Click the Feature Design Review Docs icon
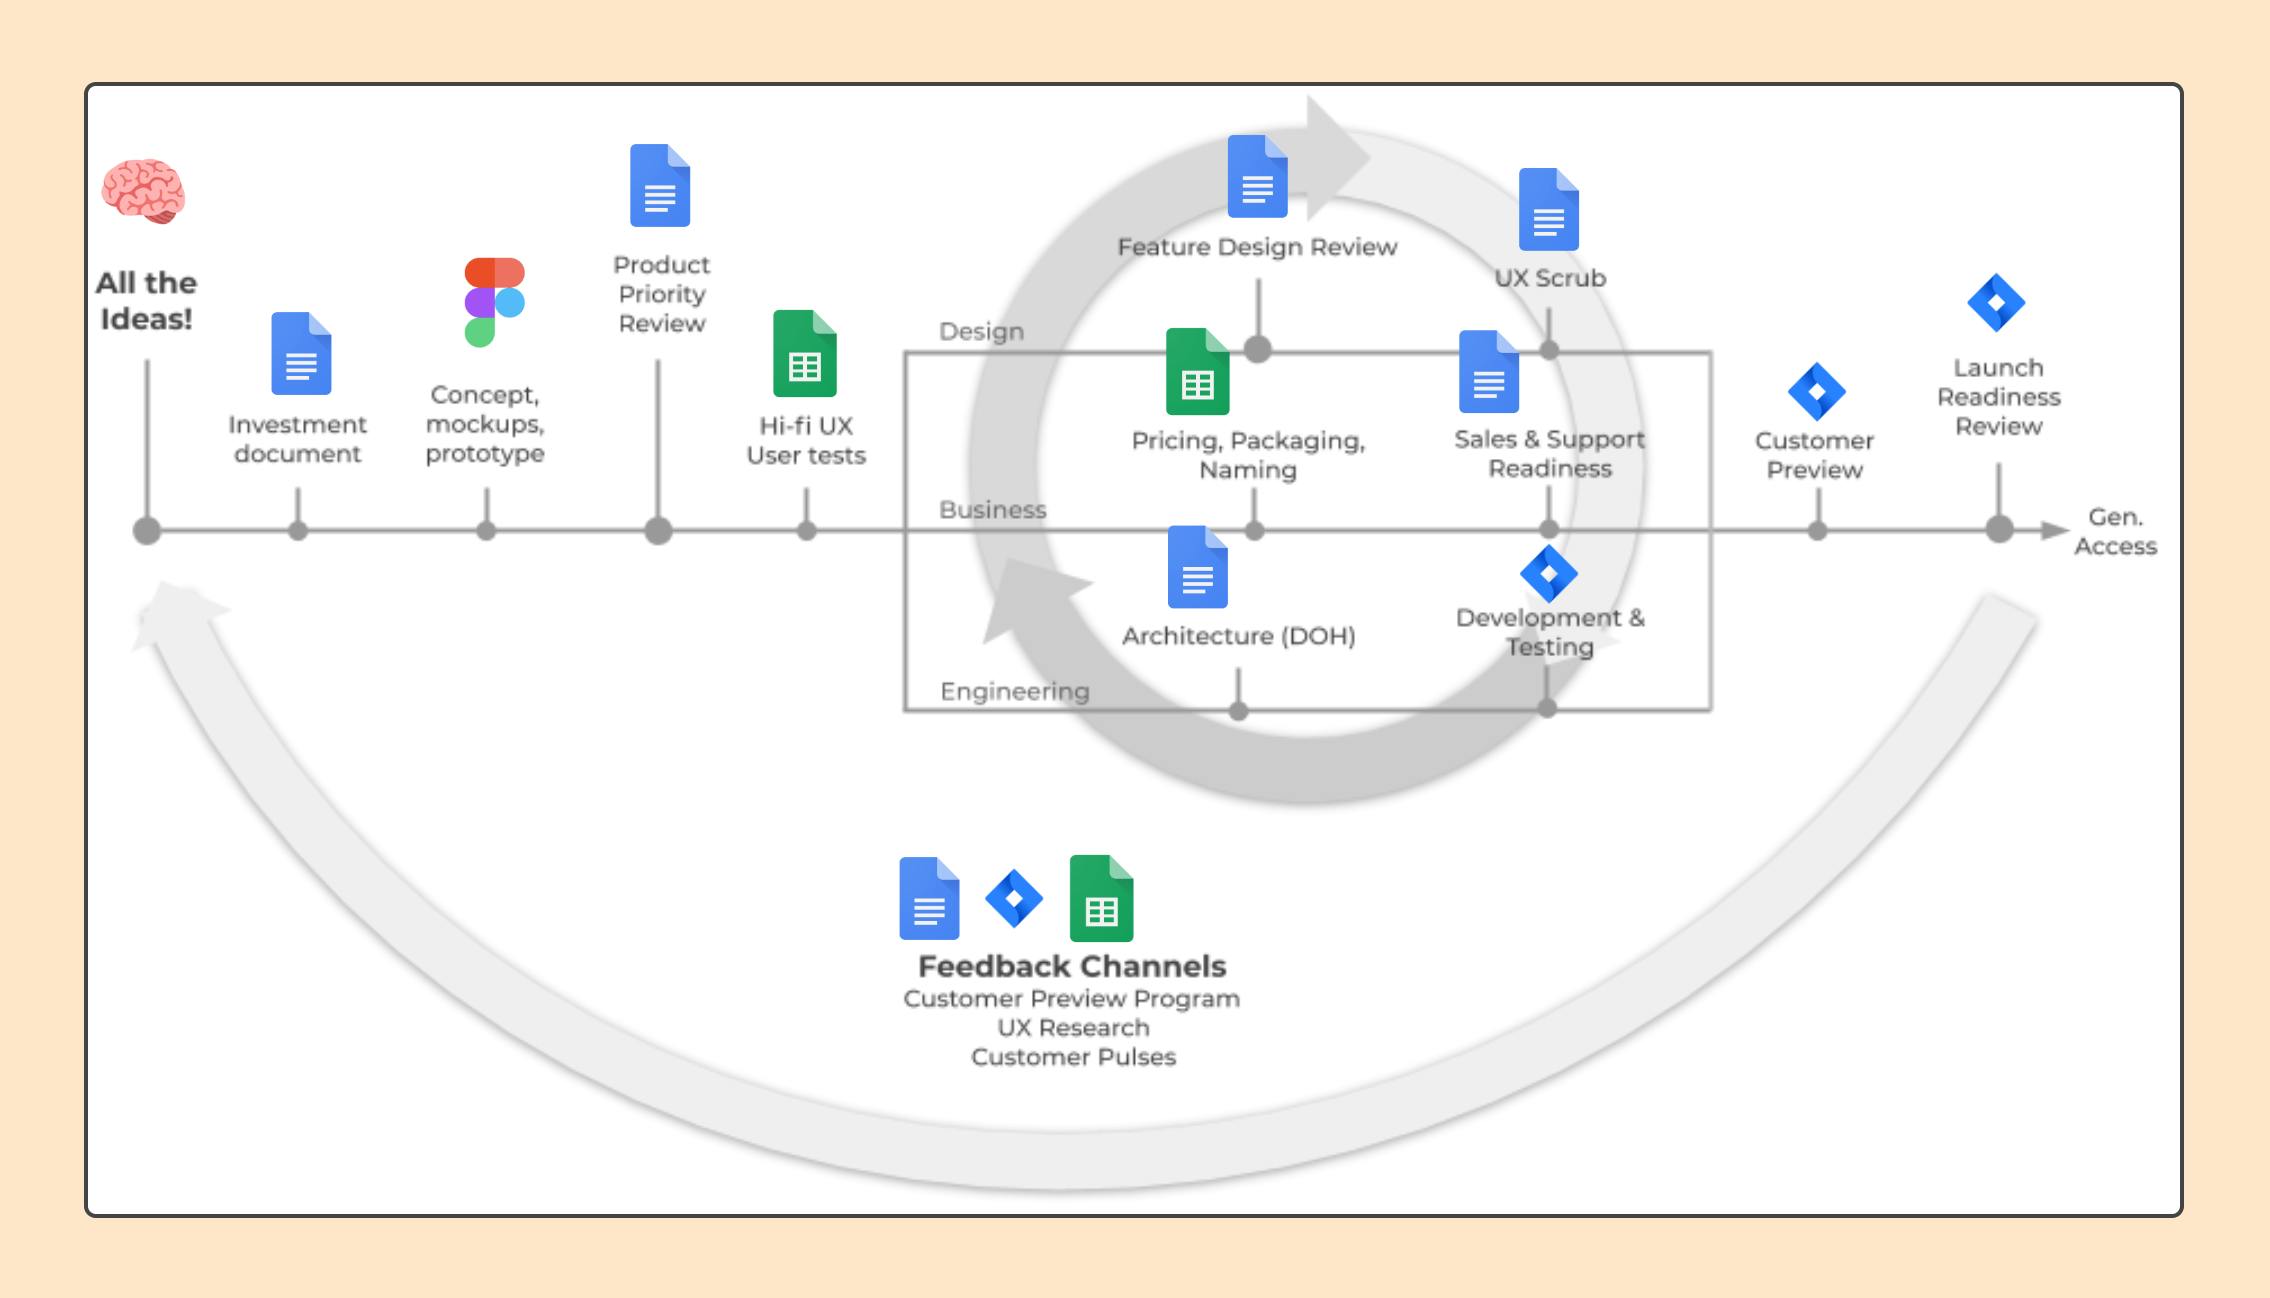The width and height of the screenshot is (2270, 1298). pyautogui.click(x=1257, y=177)
